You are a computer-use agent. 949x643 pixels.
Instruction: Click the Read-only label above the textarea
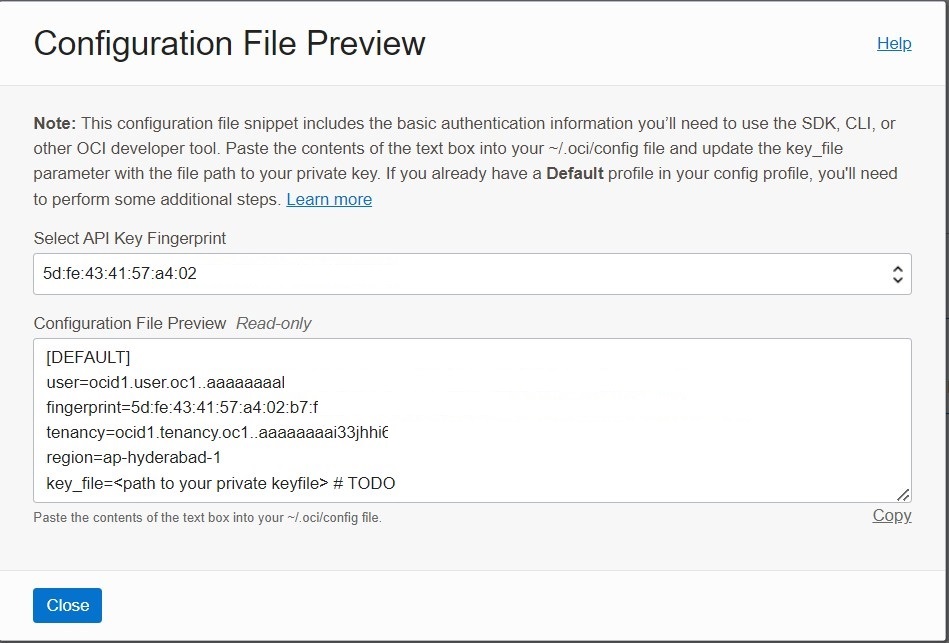[274, 323]
